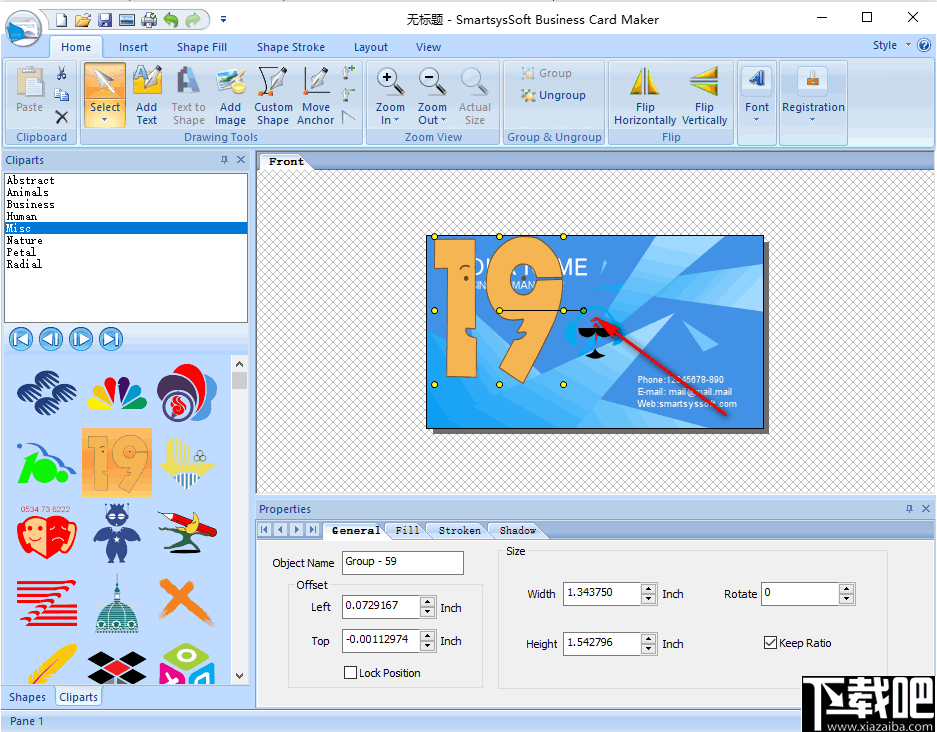Toggle the Cliparts panel auto-hide pin
The width and height of the screenshot is (937, 732).
pos(224,159)
